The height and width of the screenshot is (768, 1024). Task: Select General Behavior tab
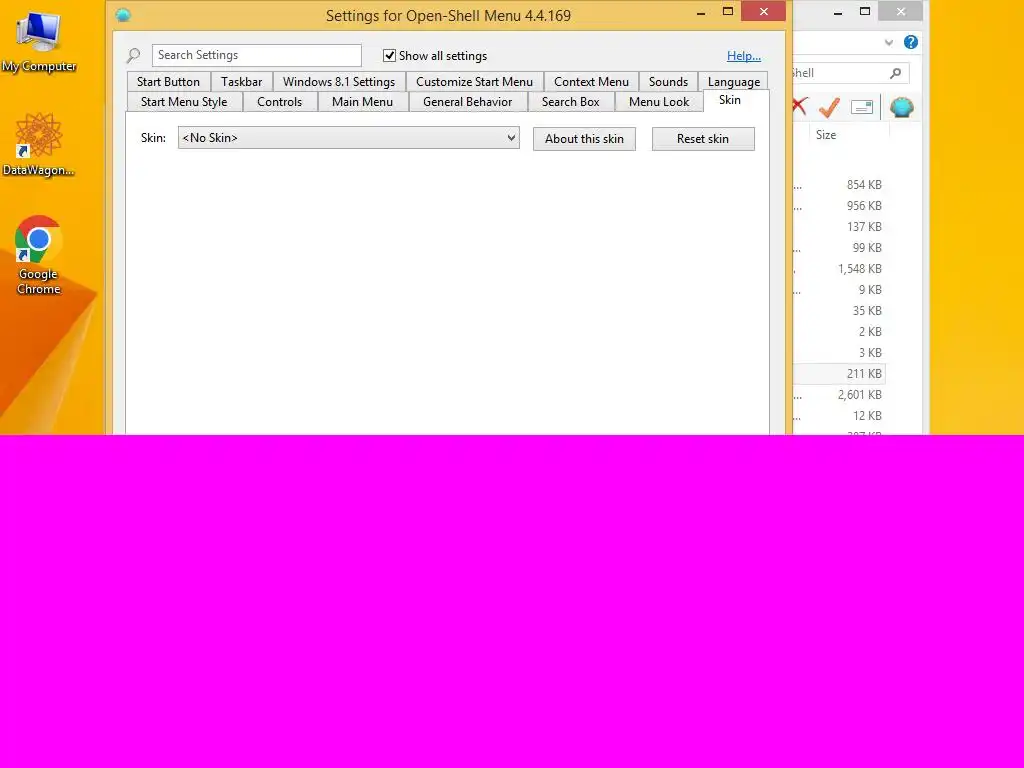point(467,102)
